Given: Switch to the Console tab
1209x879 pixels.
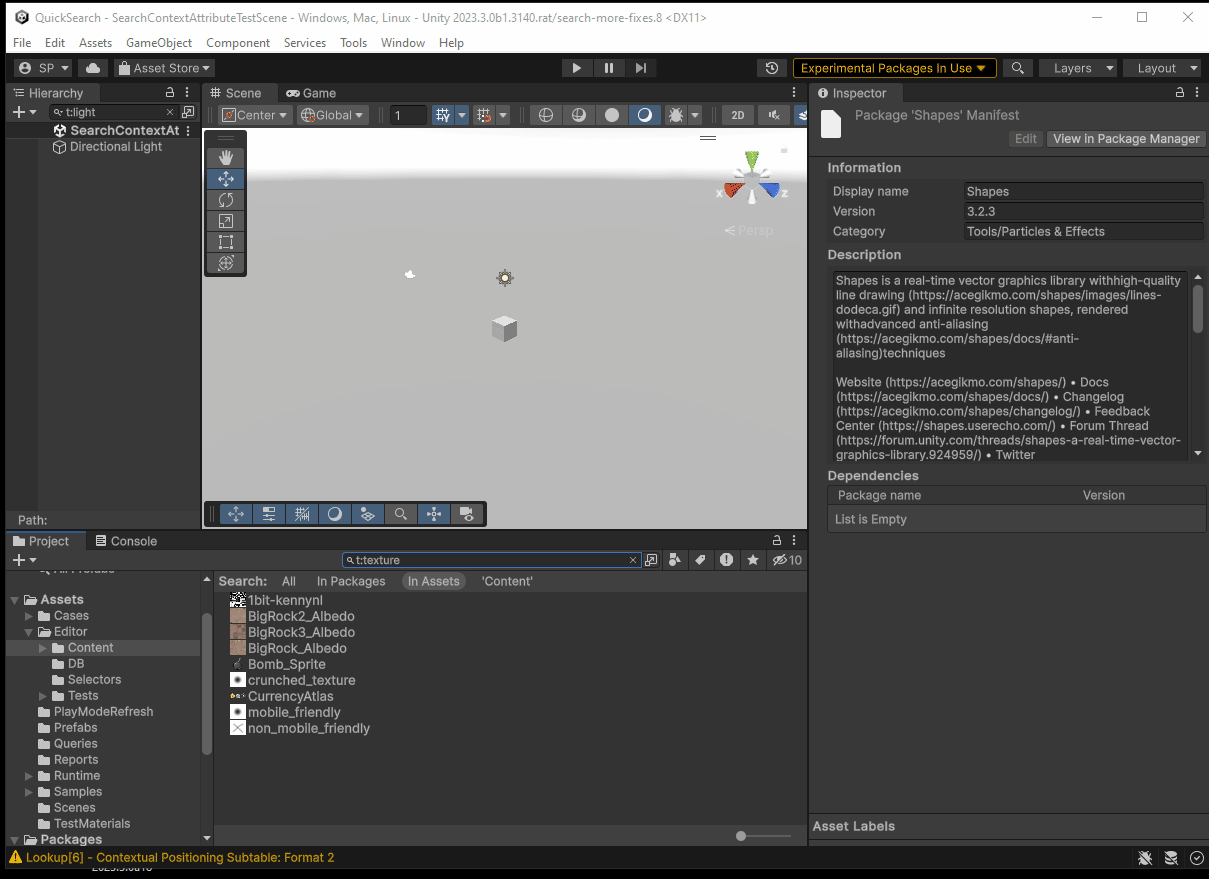Looking at the screenshot, I should (x=126, y=541).
